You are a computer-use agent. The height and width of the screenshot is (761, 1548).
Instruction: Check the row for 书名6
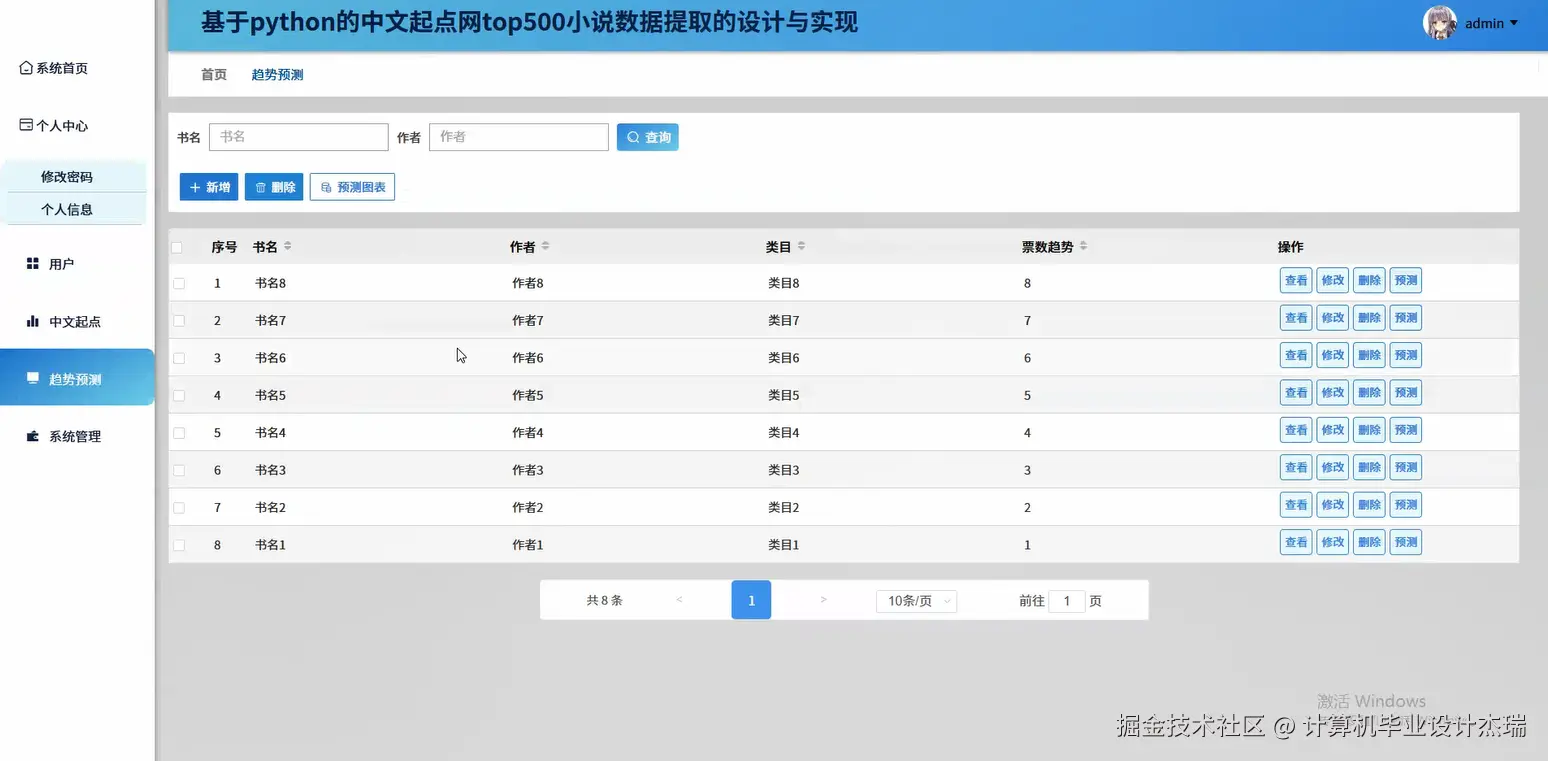(x=179, y=358)
